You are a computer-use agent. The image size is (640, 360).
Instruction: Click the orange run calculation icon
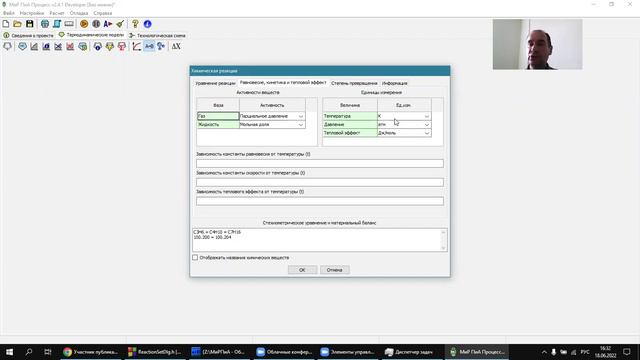click(x=84, y=24)
